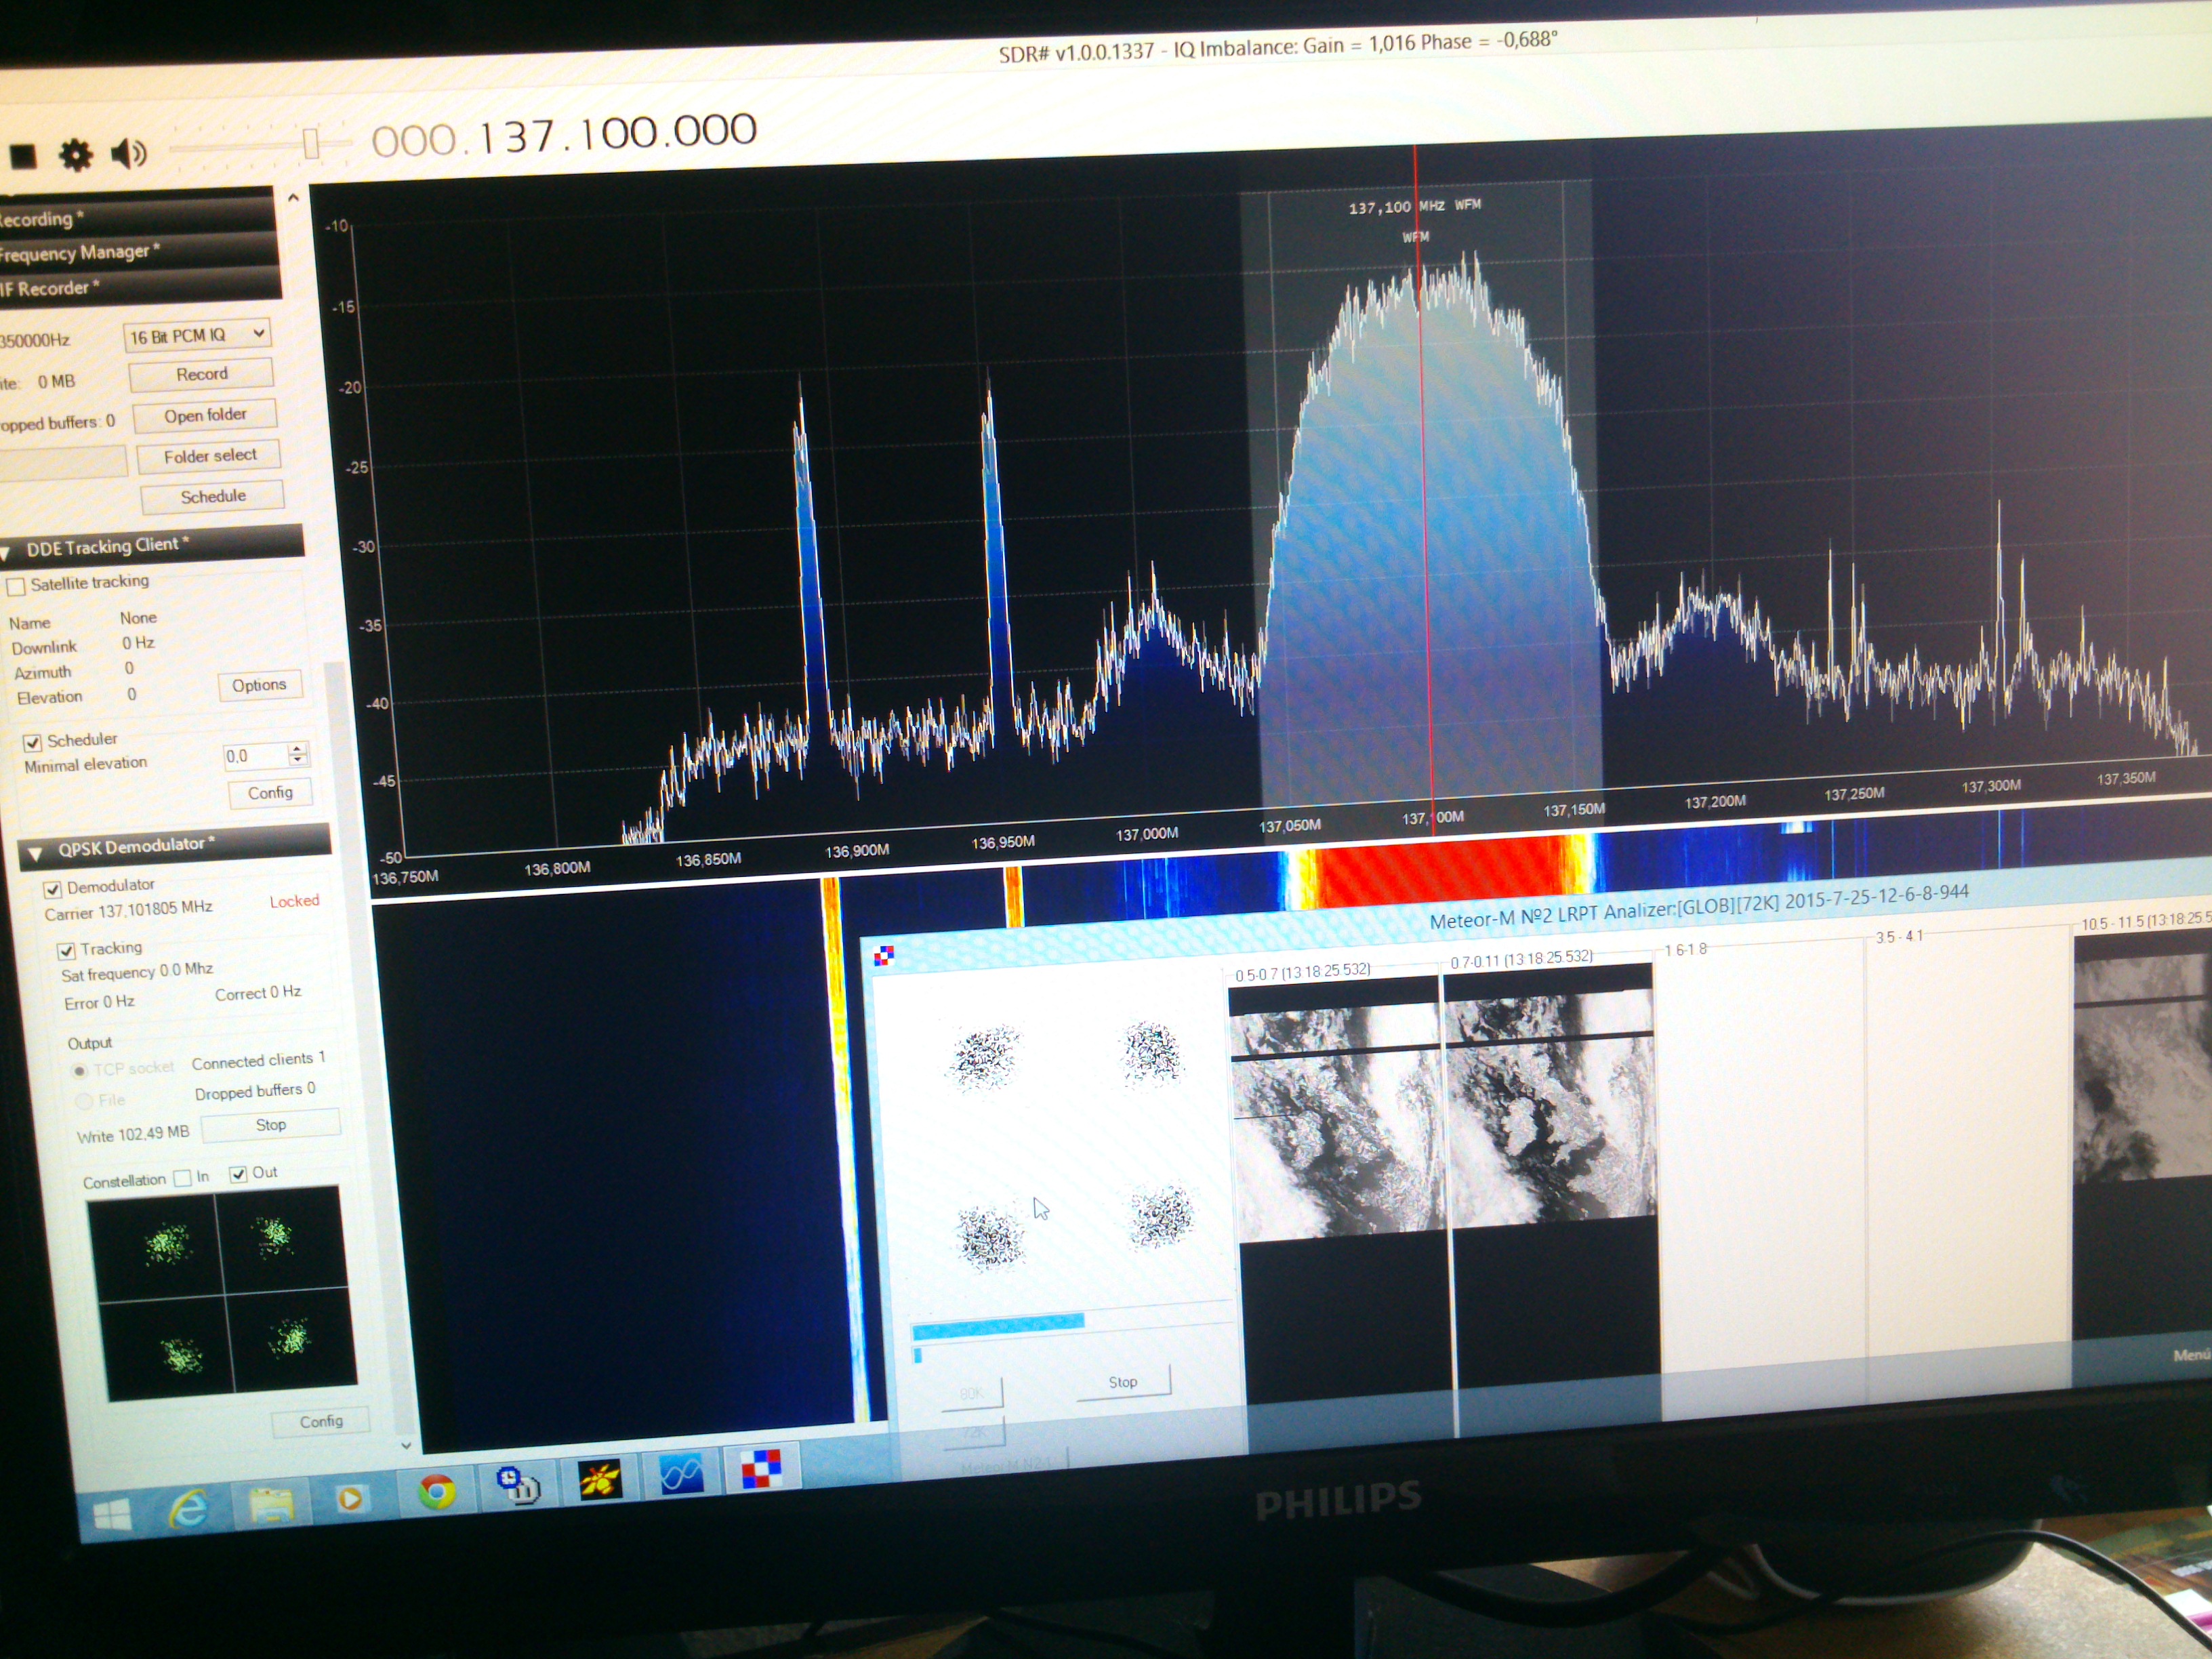Open the IF Recorder panel header
2212x1659 pixels.
point(50,289)
